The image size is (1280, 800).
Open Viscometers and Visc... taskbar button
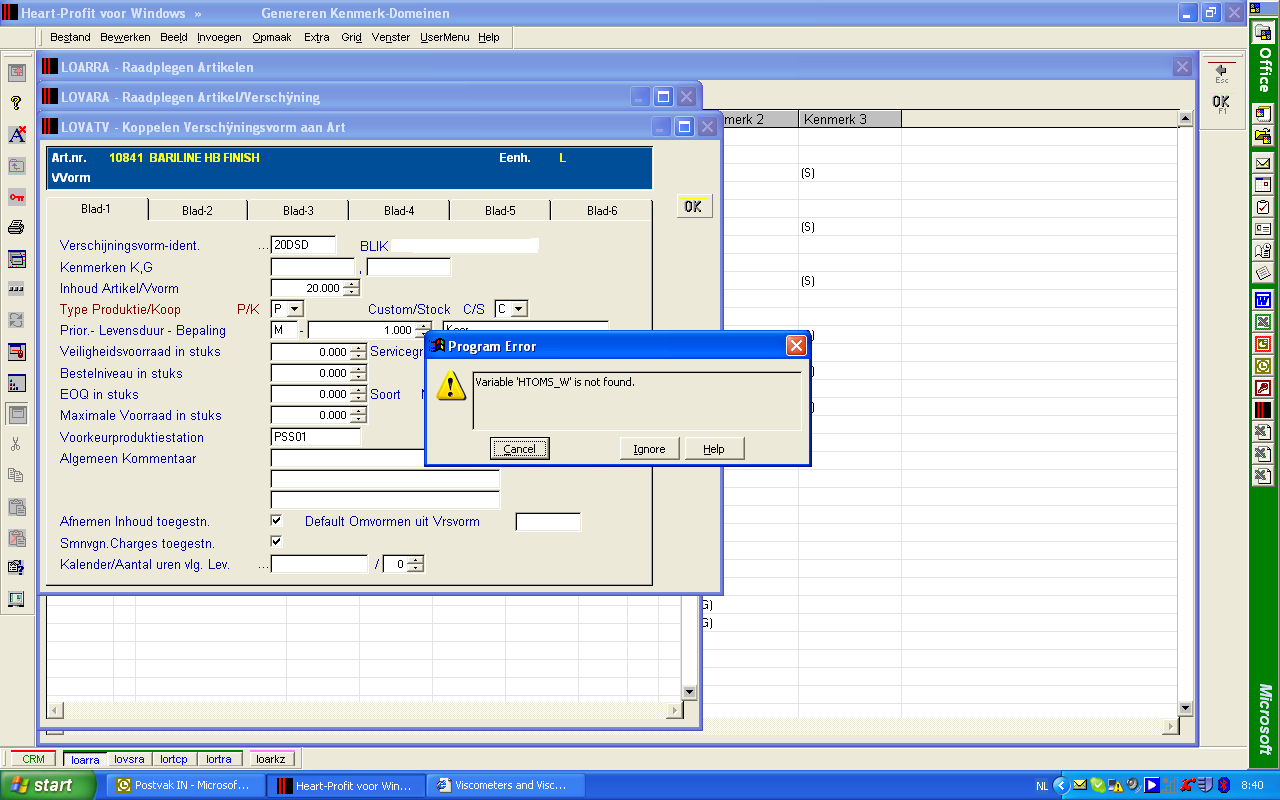tap(505, 786)
